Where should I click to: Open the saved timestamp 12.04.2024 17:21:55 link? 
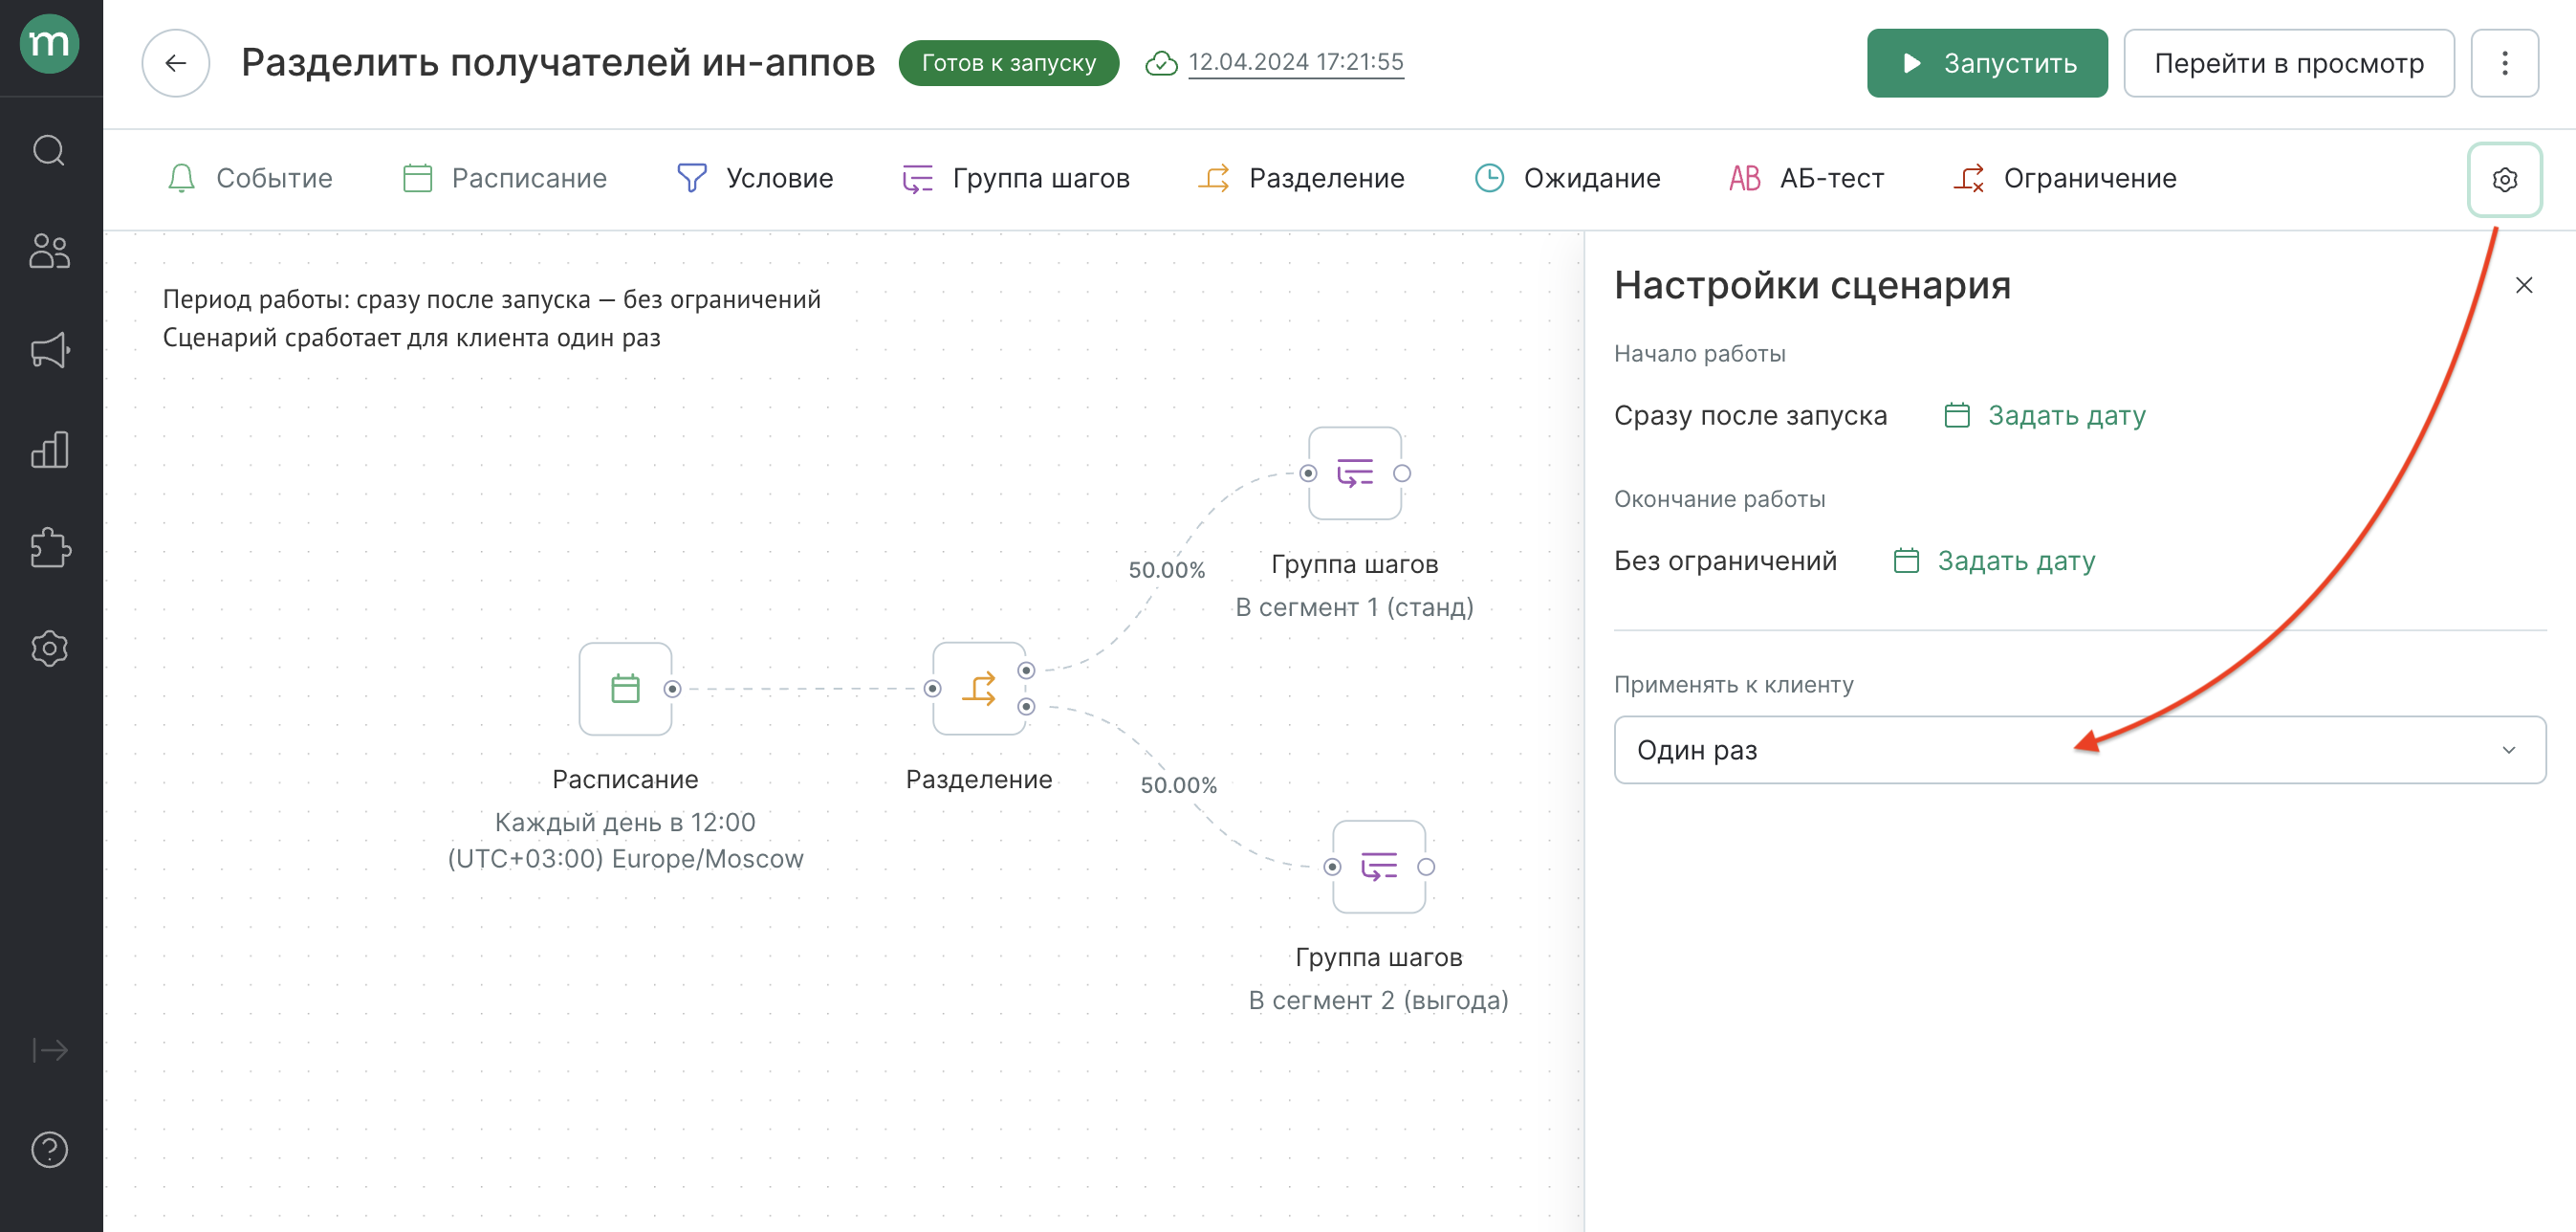pos(1295,62)
